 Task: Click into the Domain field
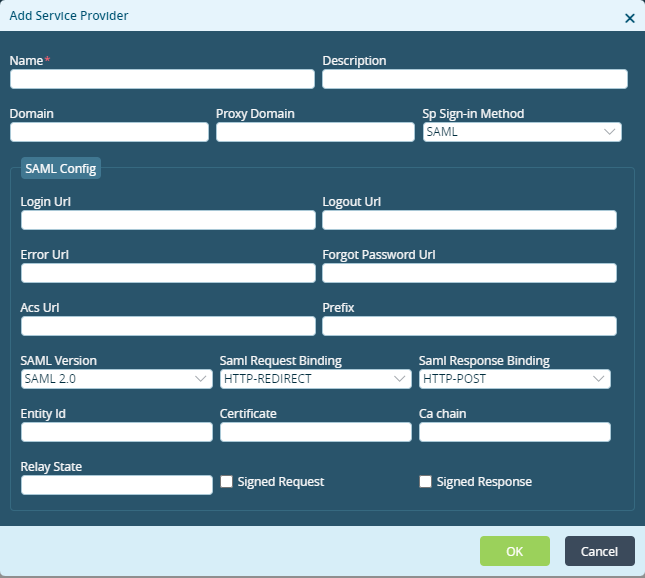coord(109,132)
